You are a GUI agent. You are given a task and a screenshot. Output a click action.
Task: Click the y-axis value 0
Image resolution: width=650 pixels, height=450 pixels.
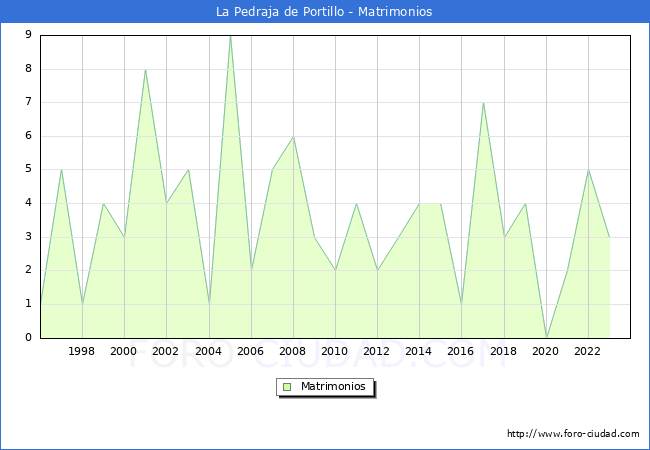[28, 337]
